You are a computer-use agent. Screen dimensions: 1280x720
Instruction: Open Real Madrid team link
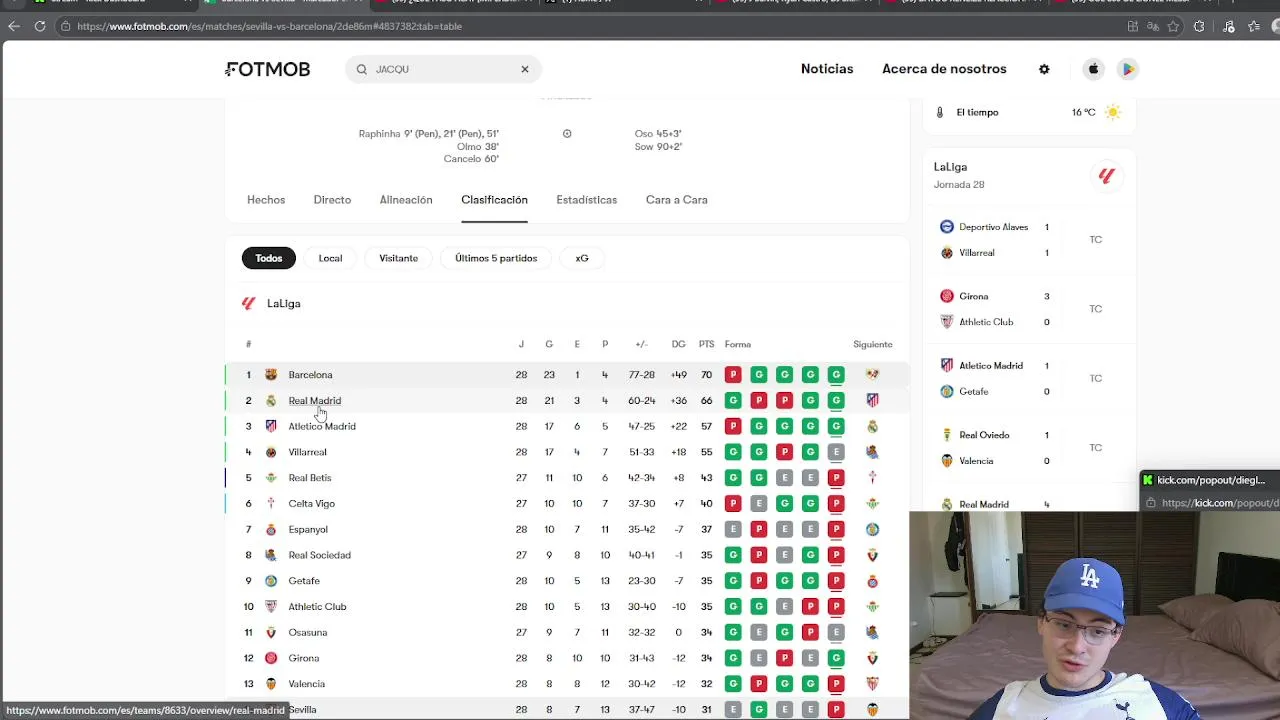pyautogui.click(x=314, y=401)
